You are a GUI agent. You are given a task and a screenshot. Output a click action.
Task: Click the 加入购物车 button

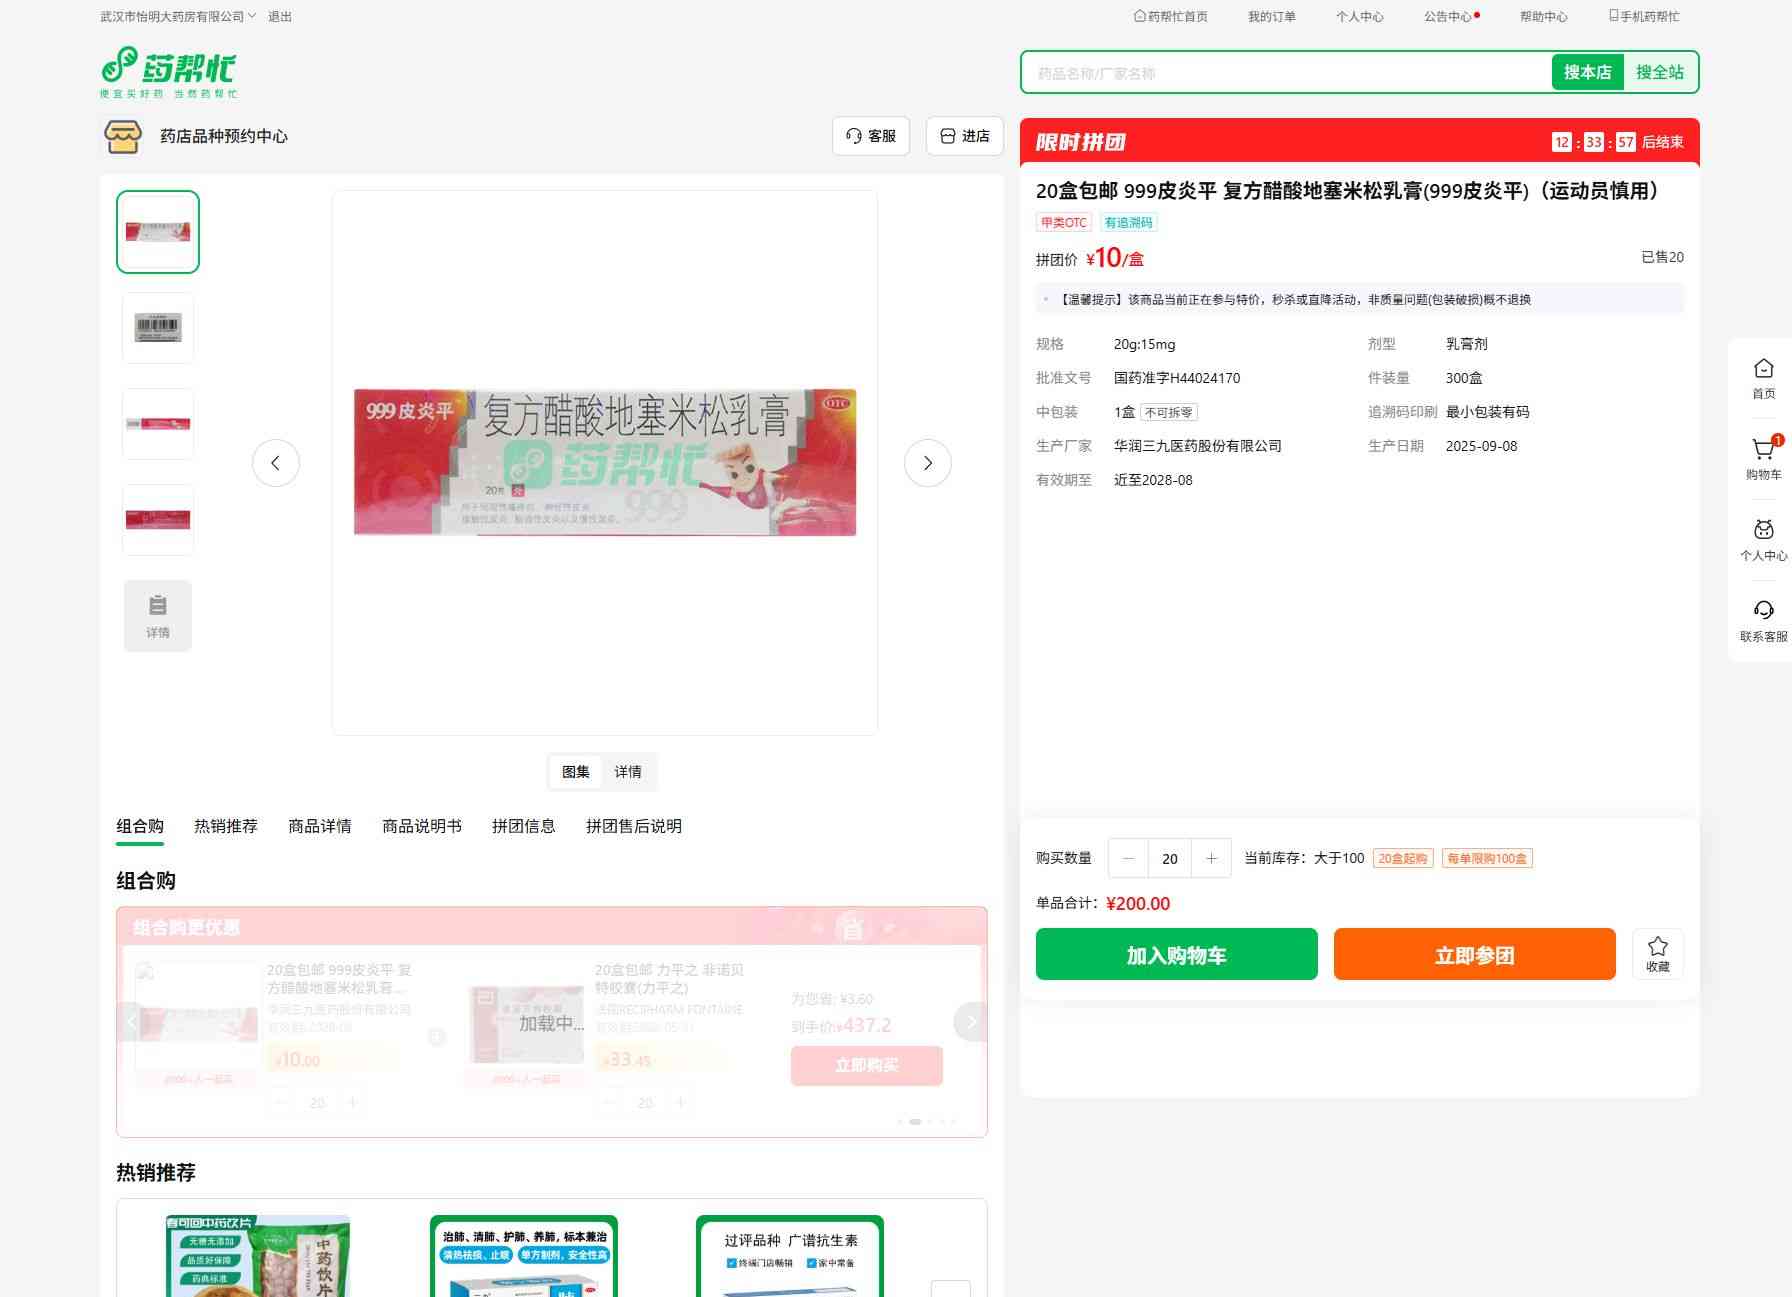pos(1176,954)
